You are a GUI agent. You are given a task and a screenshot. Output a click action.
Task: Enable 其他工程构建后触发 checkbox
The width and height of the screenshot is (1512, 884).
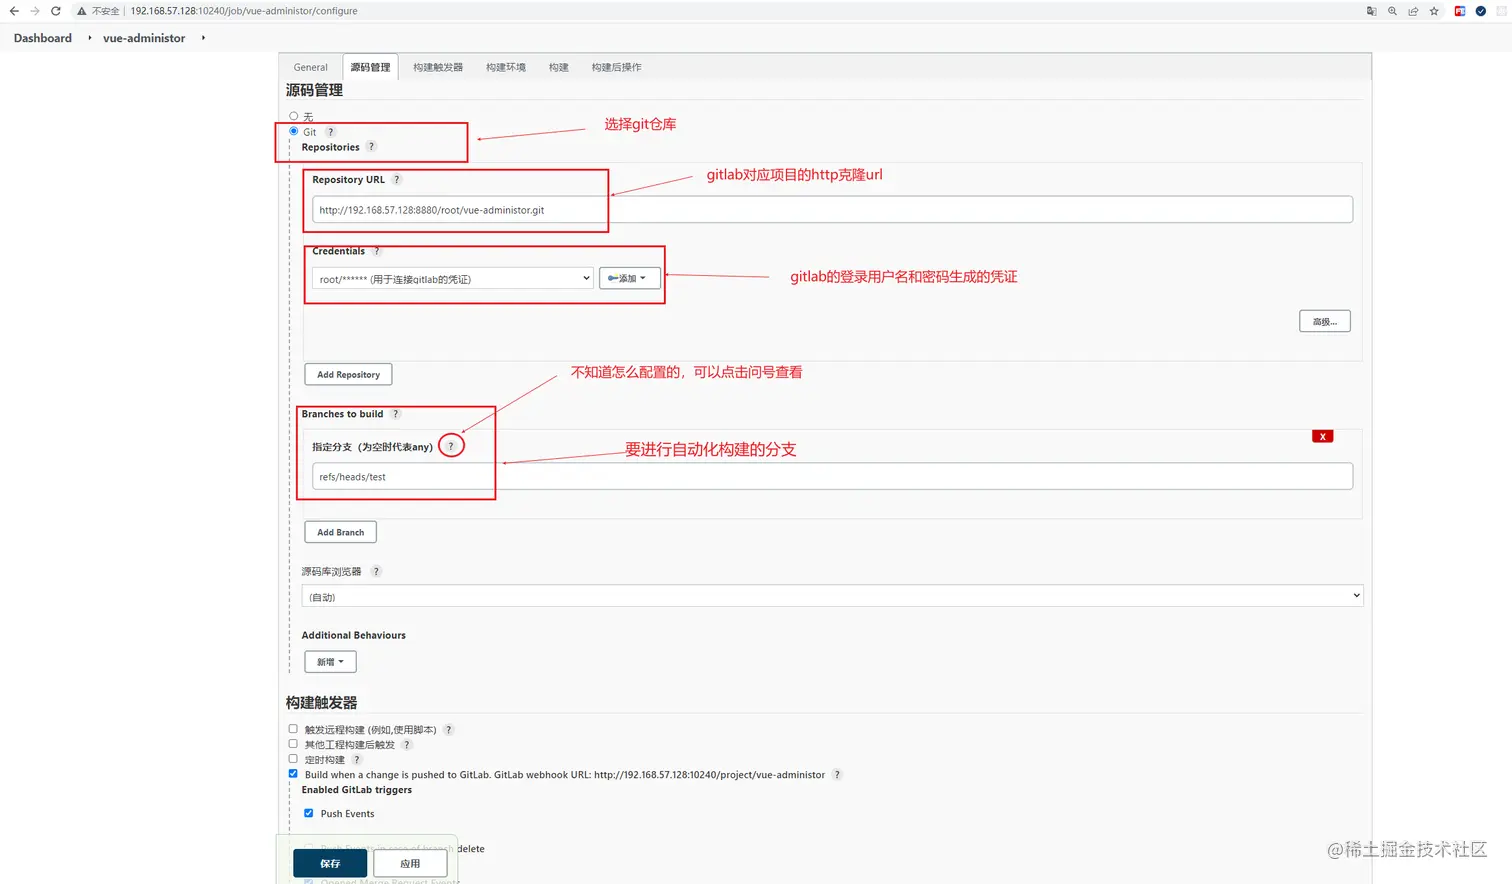[x=293, y=744]
